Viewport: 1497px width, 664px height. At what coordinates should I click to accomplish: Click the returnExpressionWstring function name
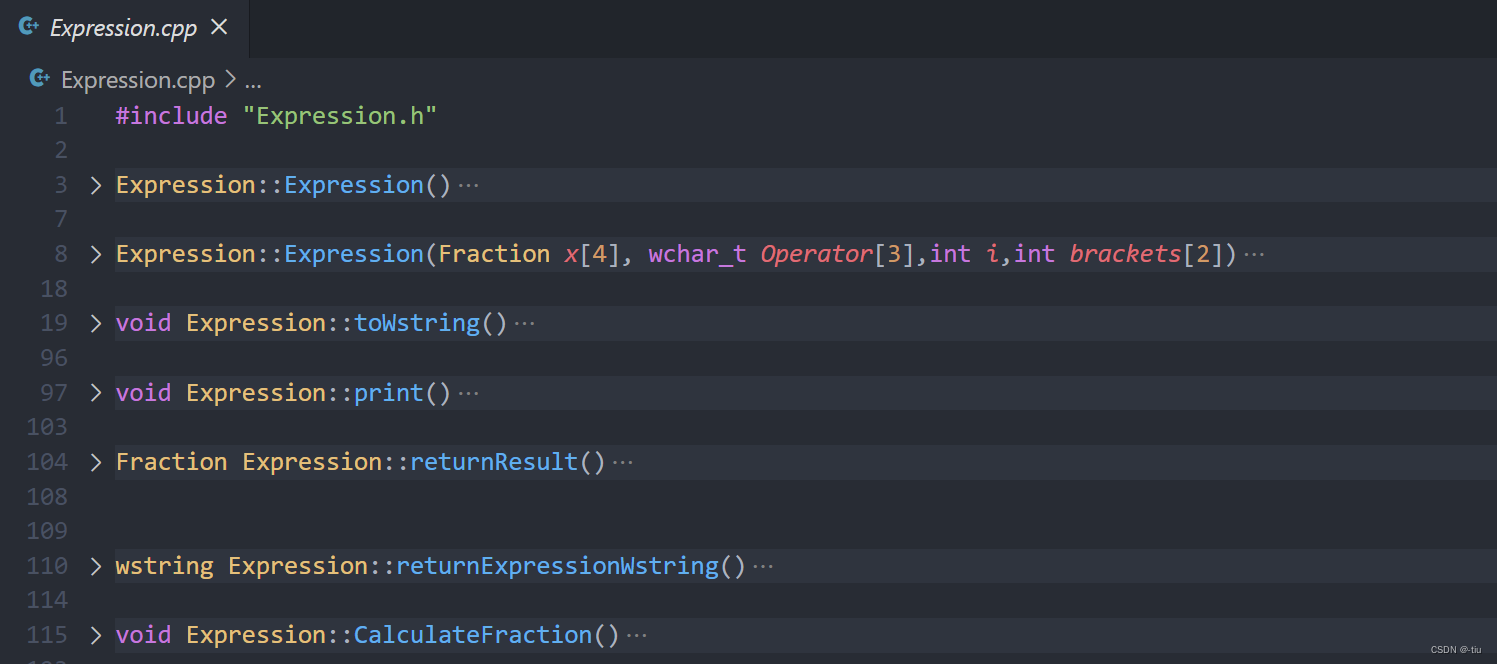point(557,566)
